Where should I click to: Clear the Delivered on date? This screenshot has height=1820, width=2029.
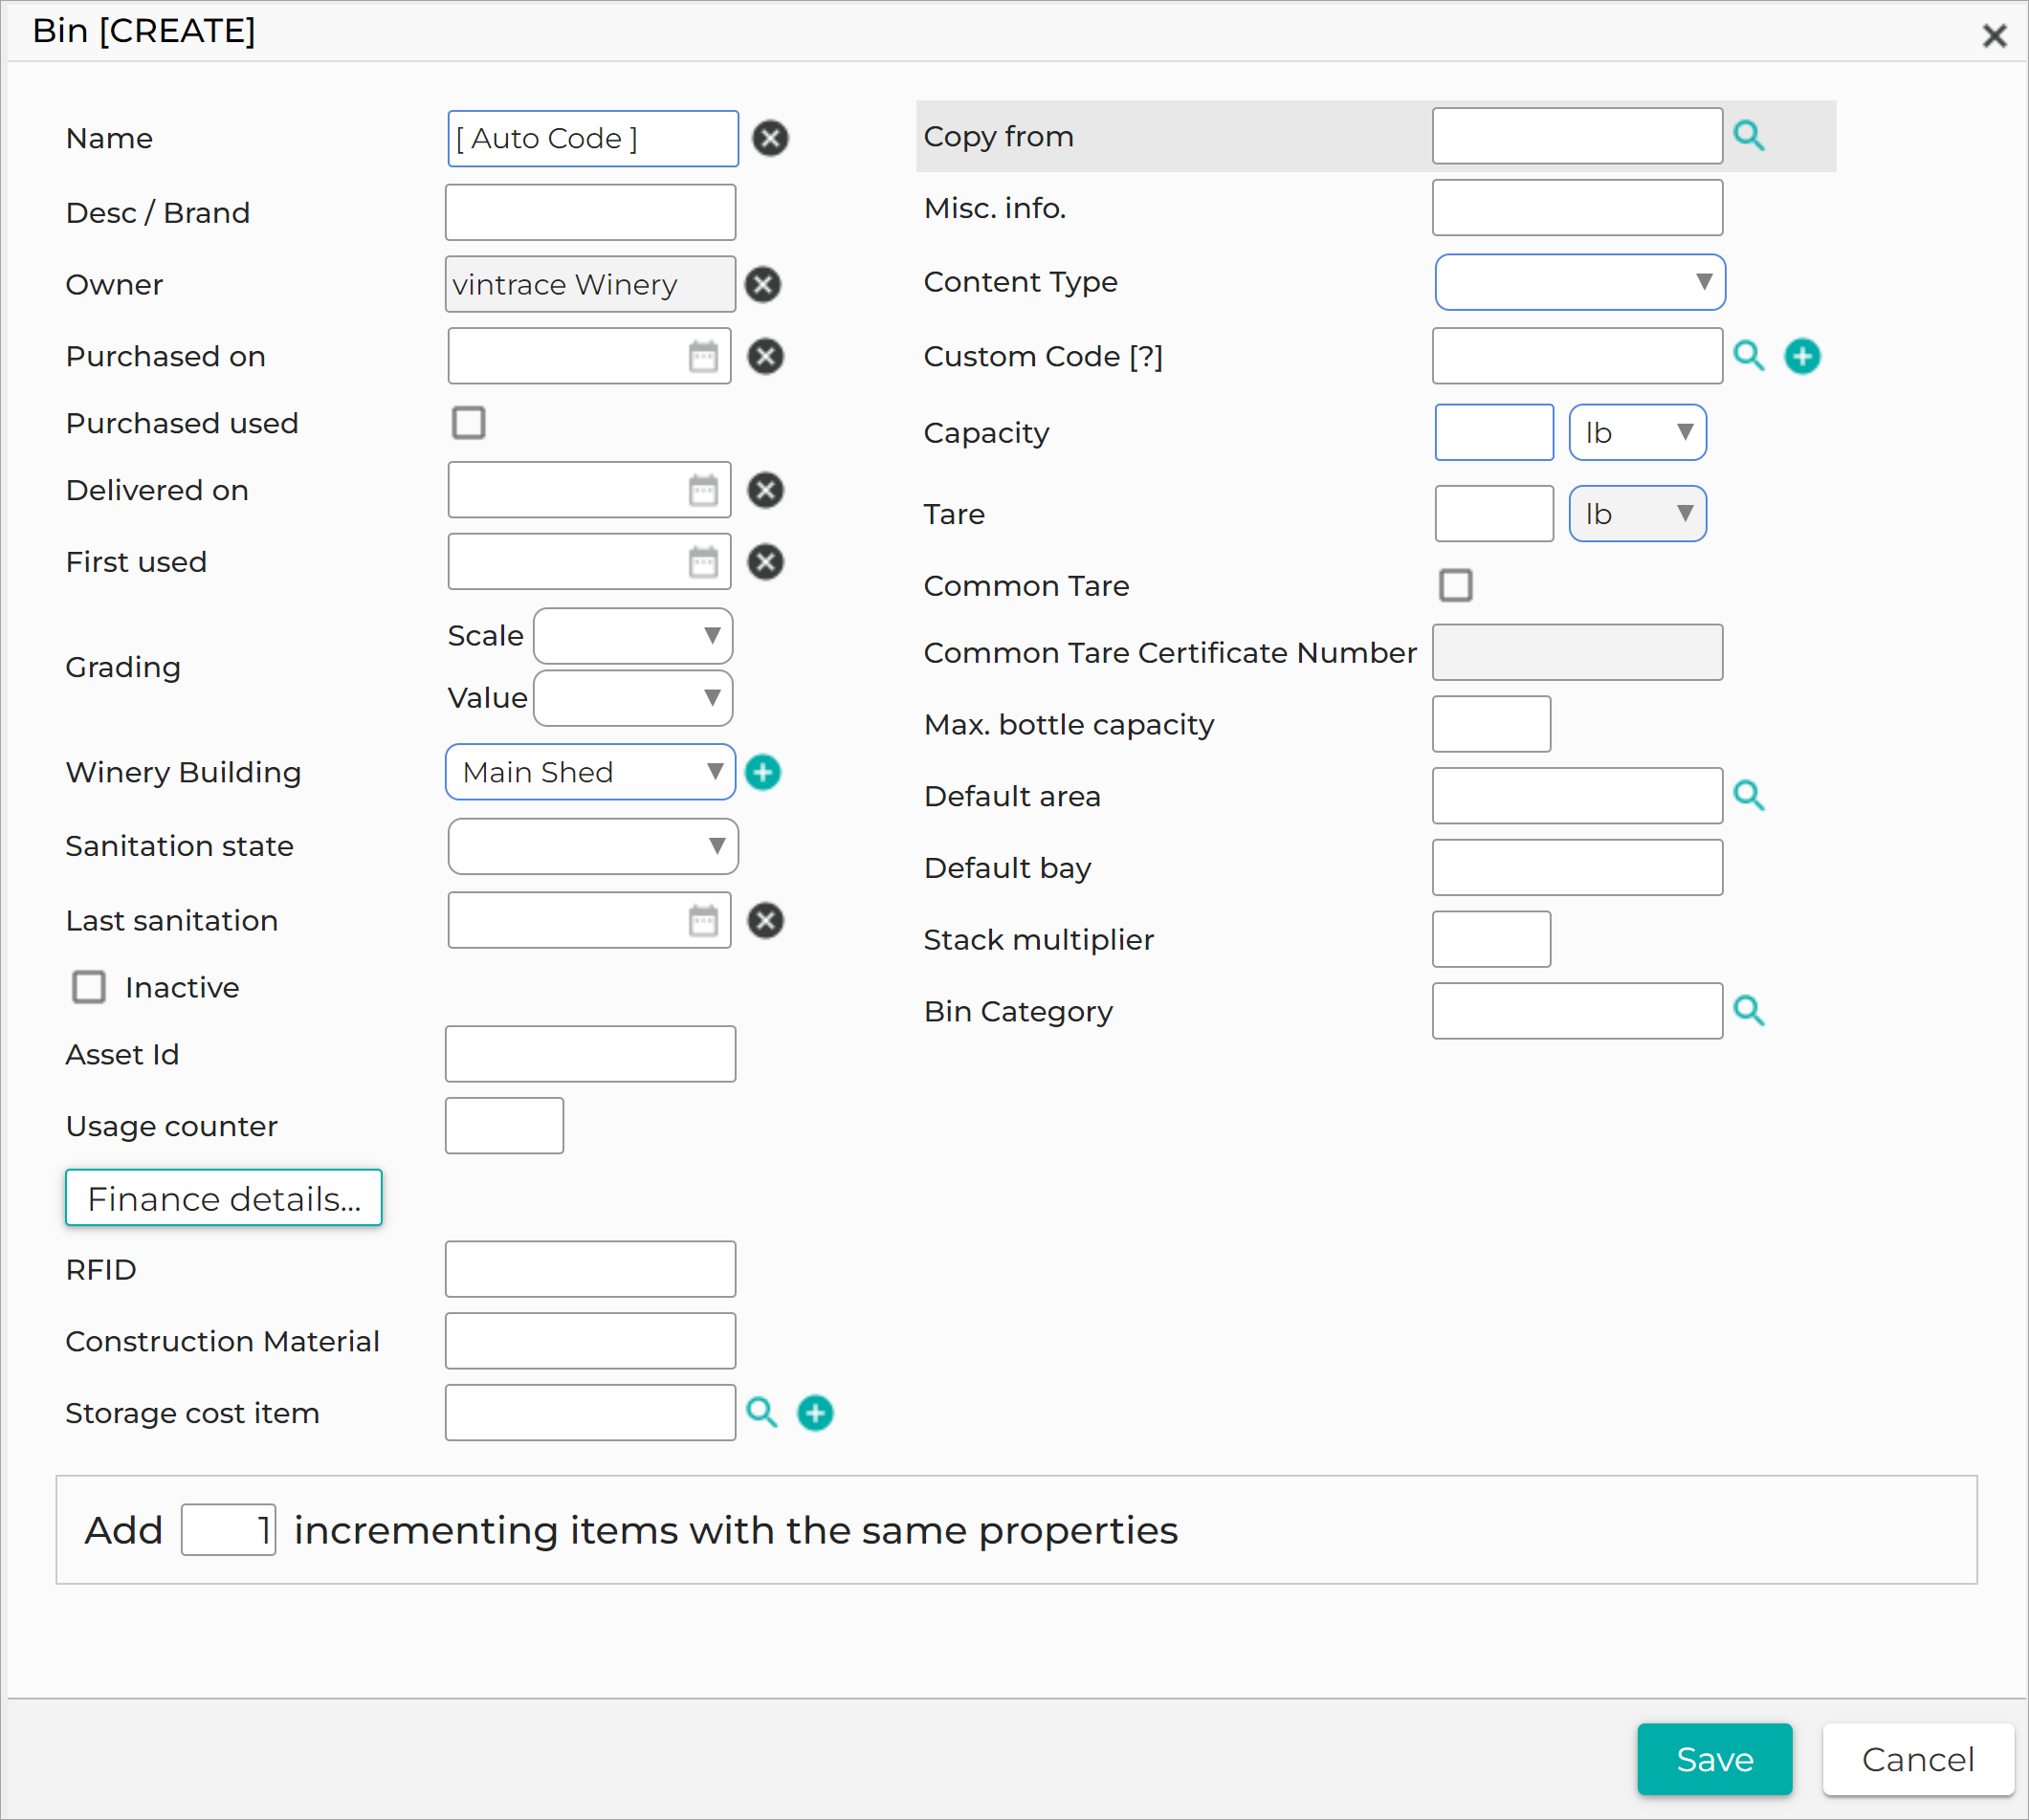tap(766, 490)
